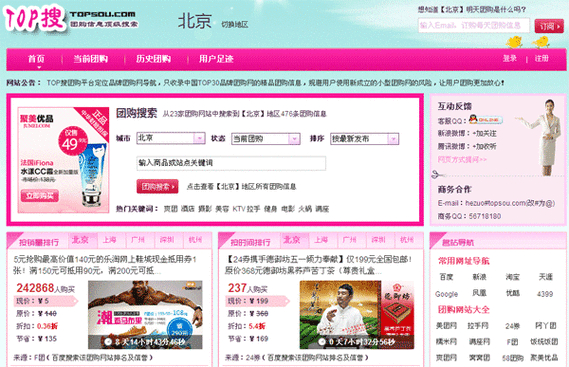Select 上海 tab in 按时间排行
Screen dimensions: 569x367
click(x=321, y=240)
